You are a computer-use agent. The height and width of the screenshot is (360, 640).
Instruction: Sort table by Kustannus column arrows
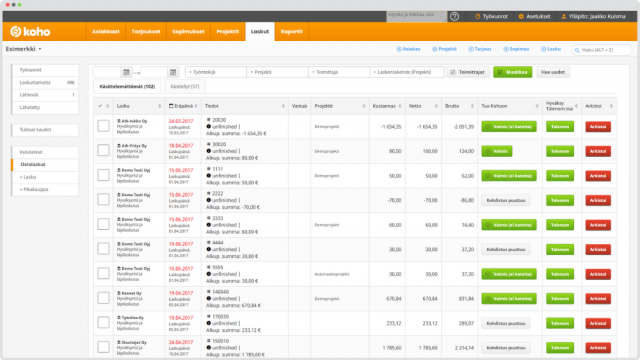[400, 106]
